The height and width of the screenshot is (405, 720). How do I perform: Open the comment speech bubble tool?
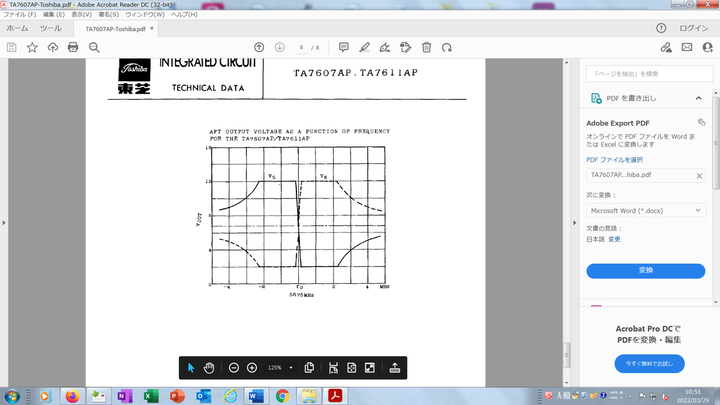point(343,47)
